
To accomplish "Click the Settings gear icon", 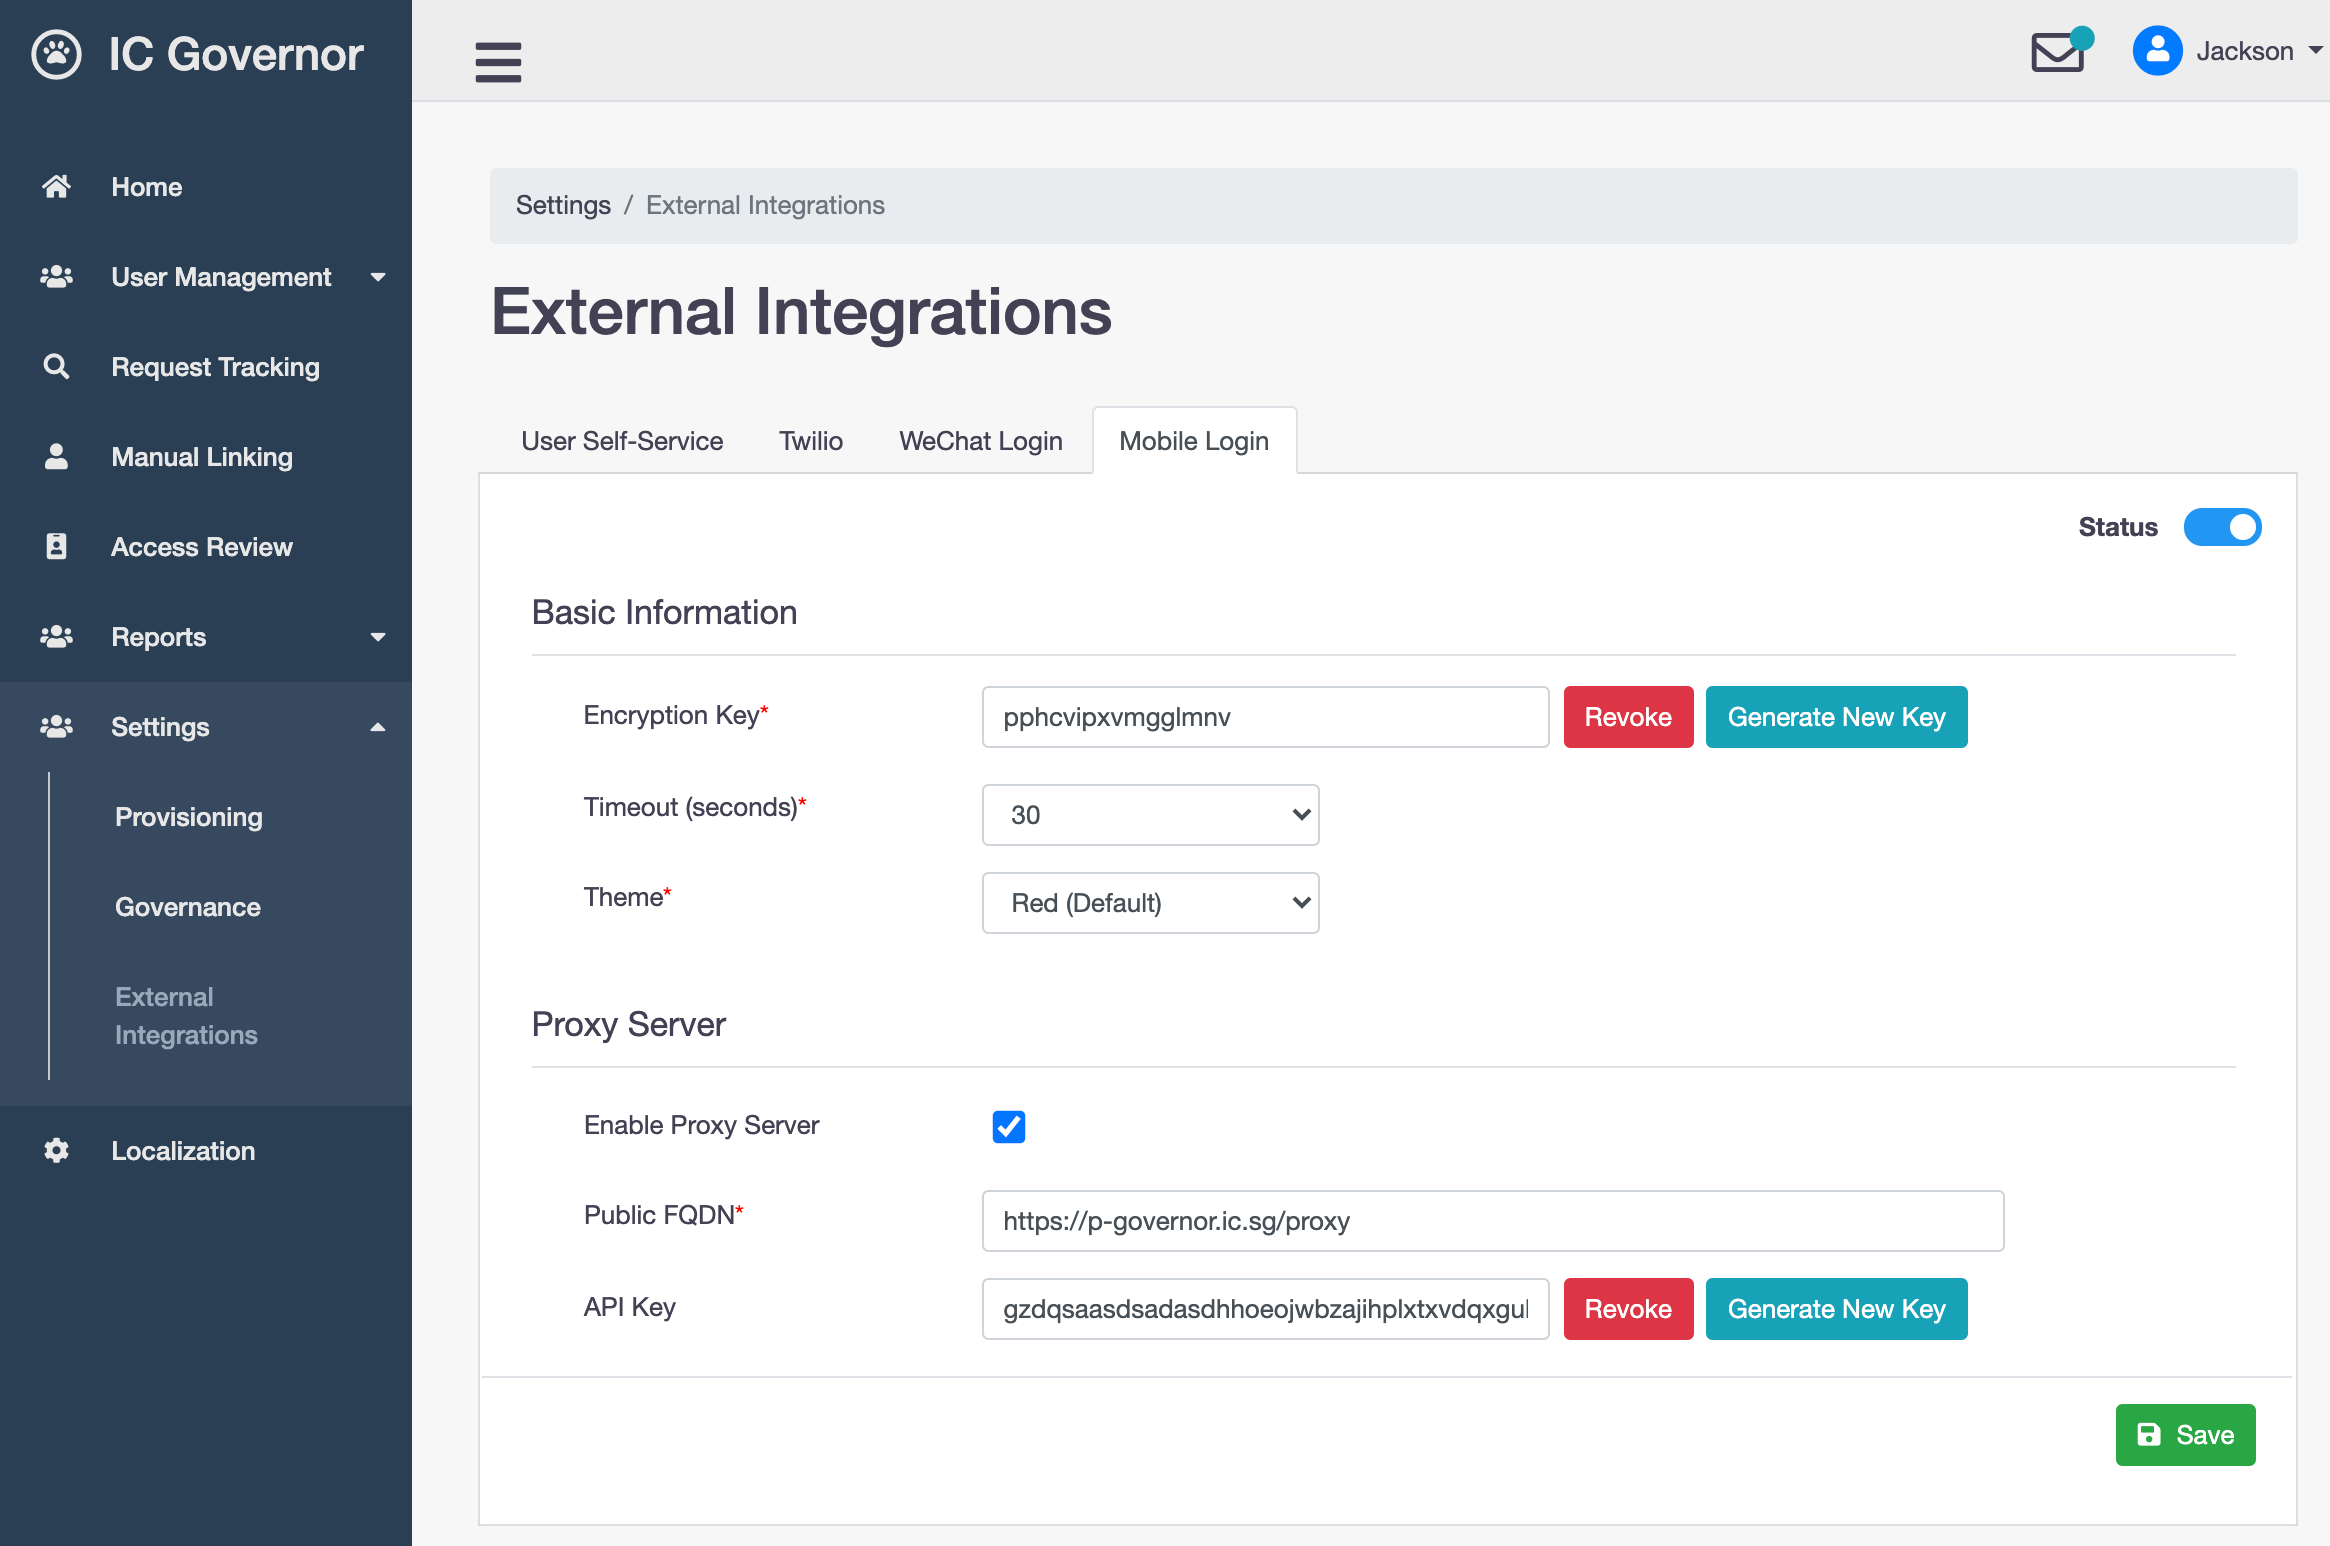I will [x=55, y=1151].
